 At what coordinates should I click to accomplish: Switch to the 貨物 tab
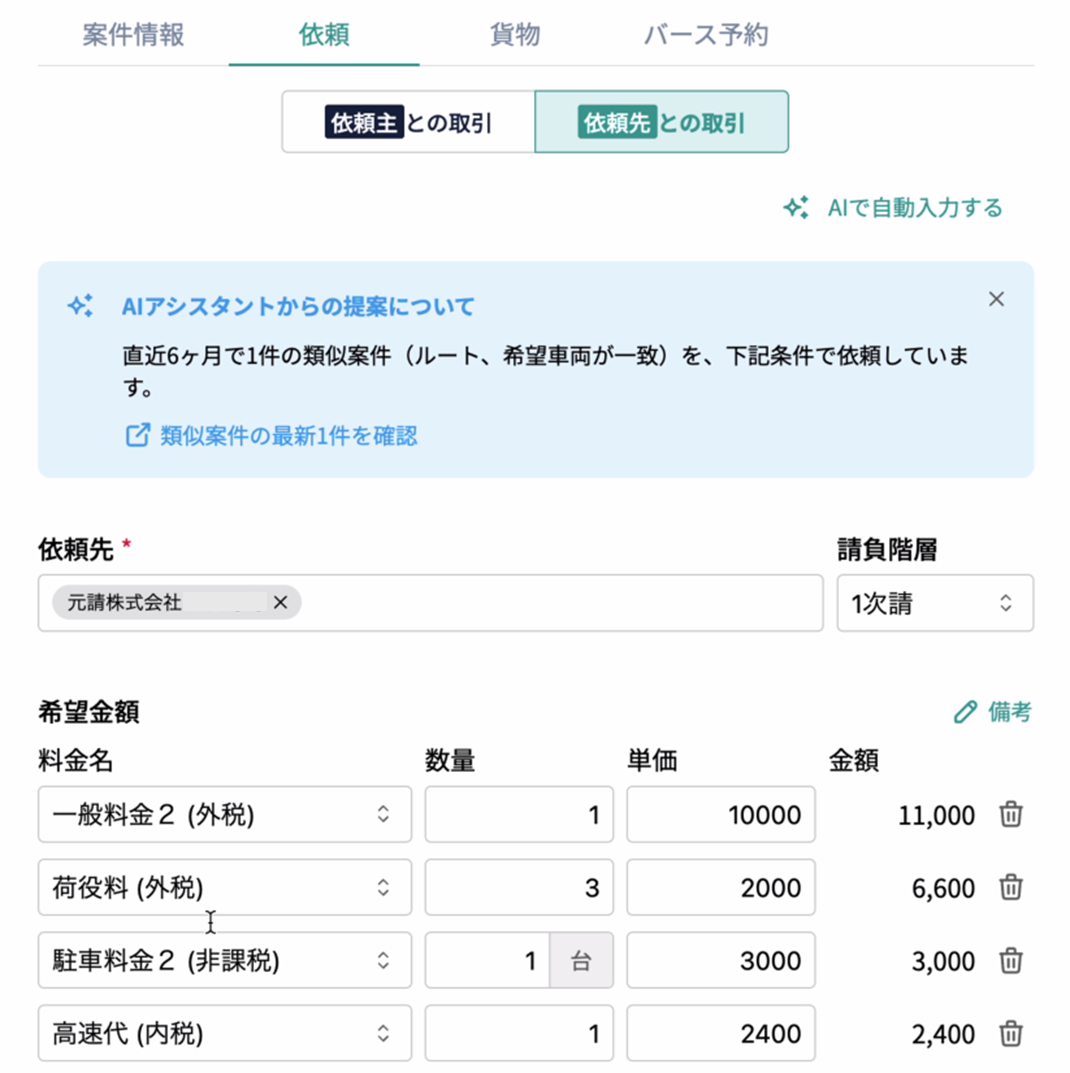[x=515, y=35]
